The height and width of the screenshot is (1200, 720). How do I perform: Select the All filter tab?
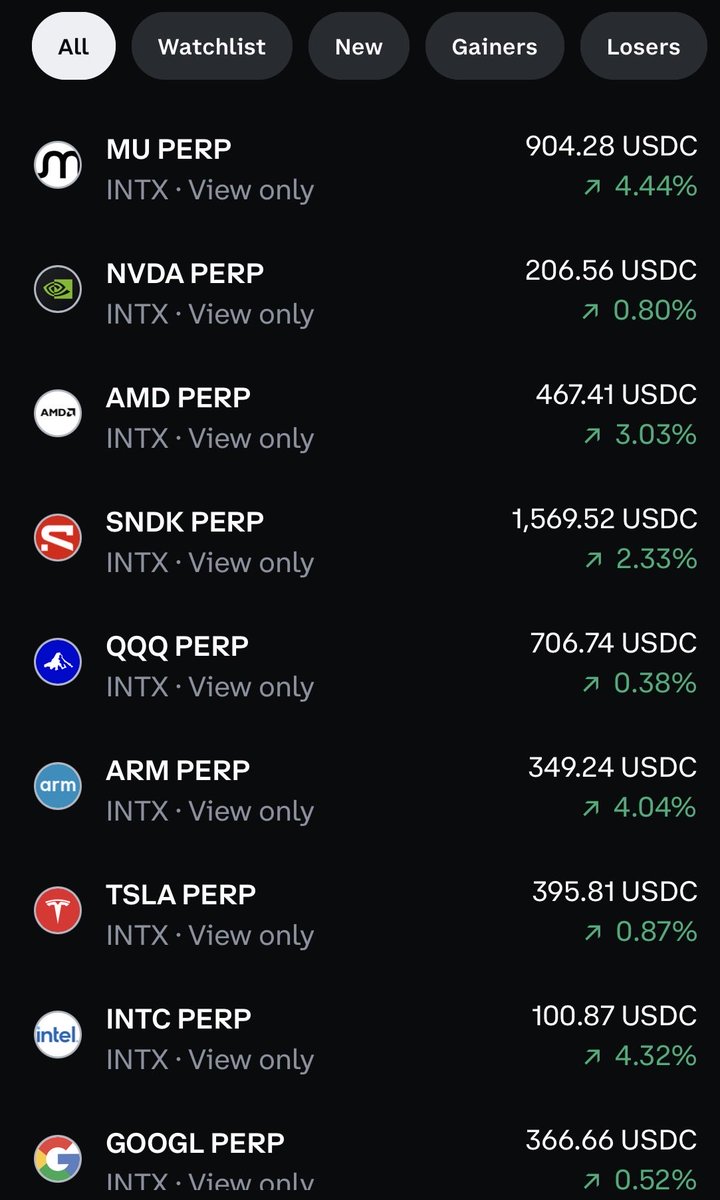[x=74, y=46]
